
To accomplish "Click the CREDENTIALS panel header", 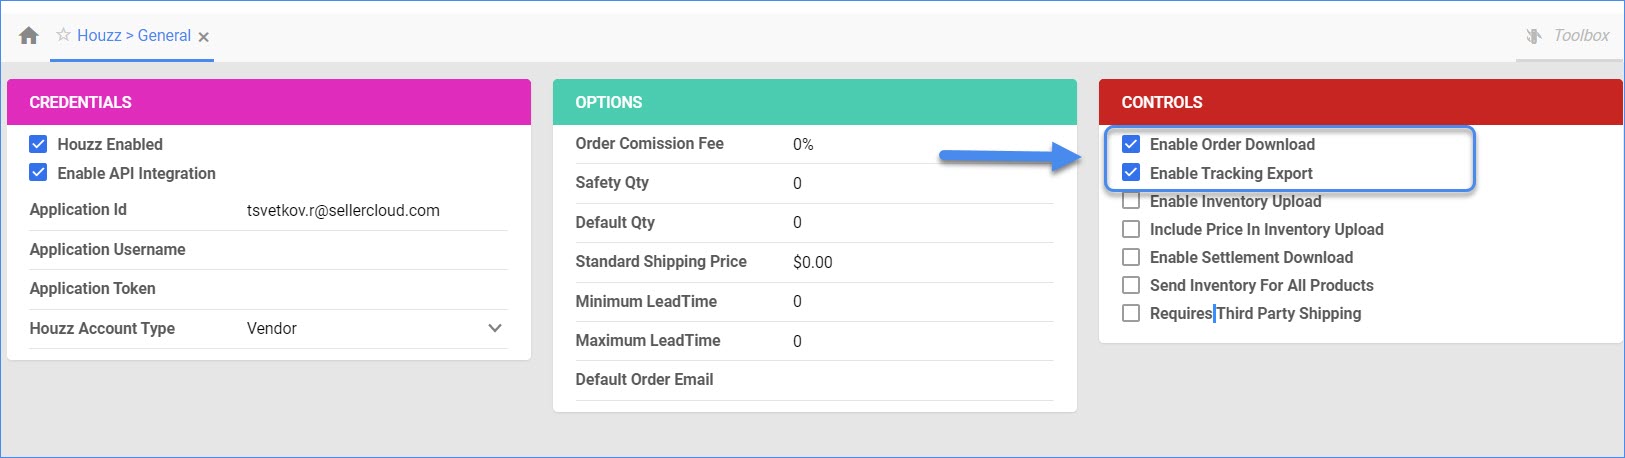I will [269, 102].
